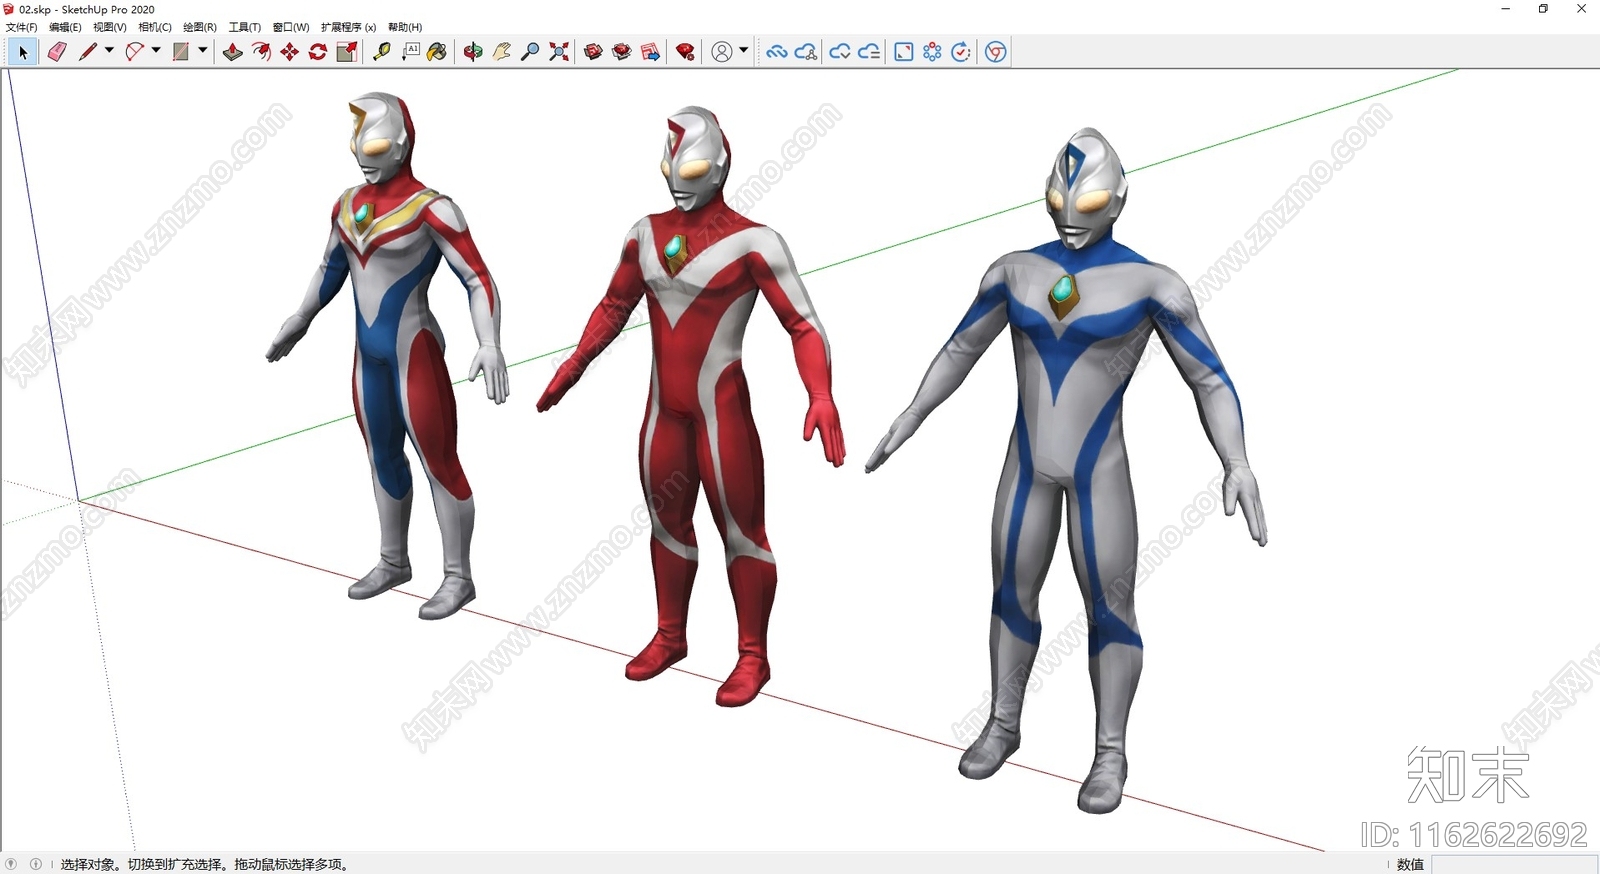Viewport: 1600px width, 874px height.
Task: Open the Line tool dropdown arrow
Action: (x=109, y=50)
